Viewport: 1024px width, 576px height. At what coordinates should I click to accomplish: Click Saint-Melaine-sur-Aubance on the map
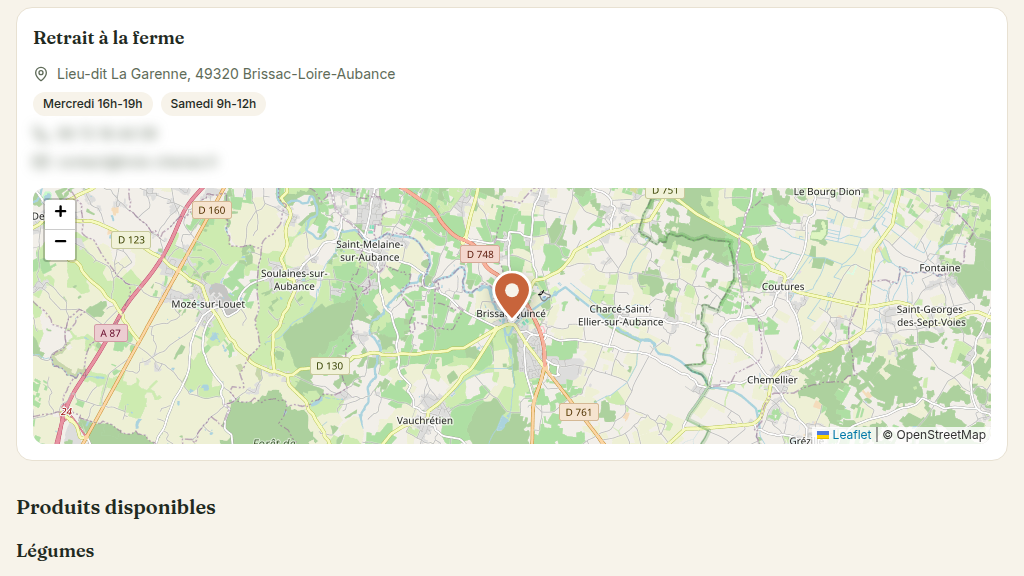(370, 251)
